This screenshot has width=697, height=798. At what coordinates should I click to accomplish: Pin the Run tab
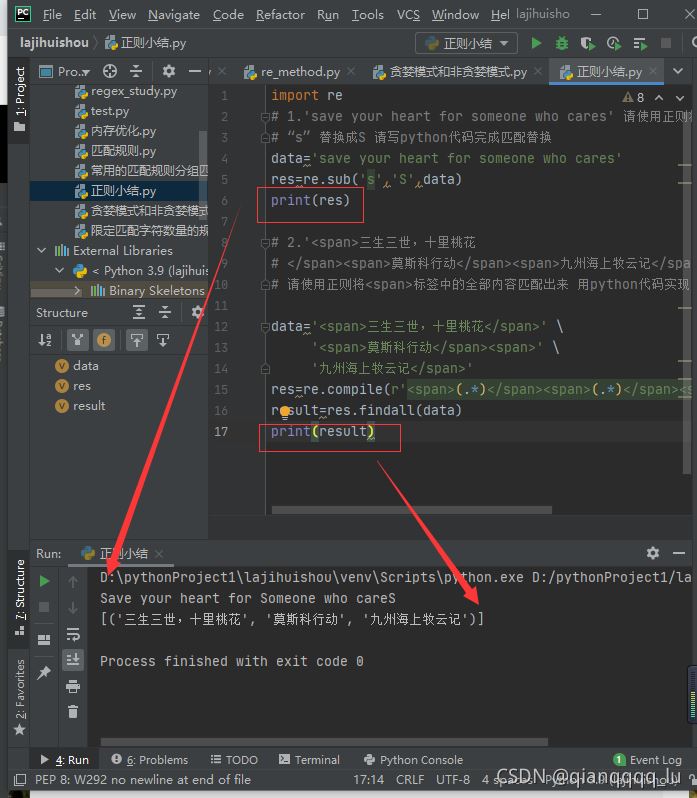click(44, 672)
